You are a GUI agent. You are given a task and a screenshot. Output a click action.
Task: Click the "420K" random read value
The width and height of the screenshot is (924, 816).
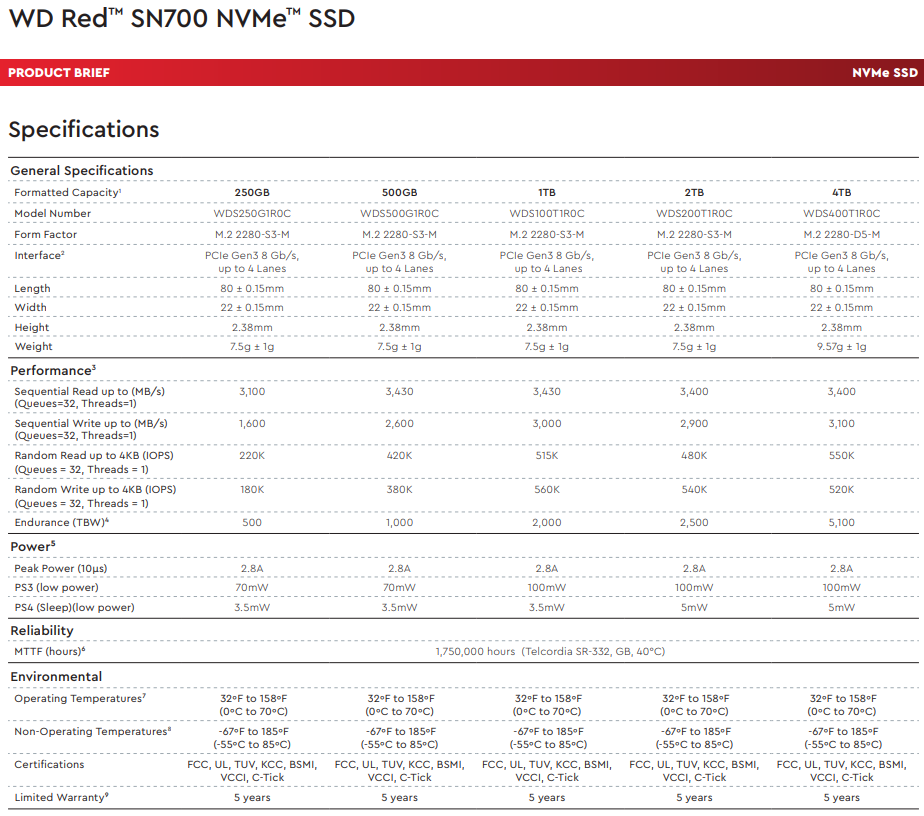point(400,455)
